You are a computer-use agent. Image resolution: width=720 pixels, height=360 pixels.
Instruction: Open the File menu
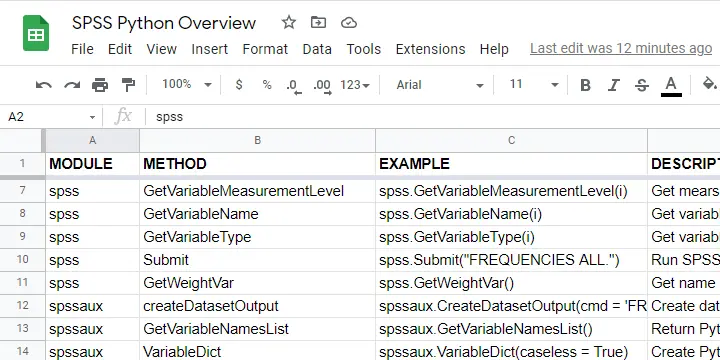[82, 49]
